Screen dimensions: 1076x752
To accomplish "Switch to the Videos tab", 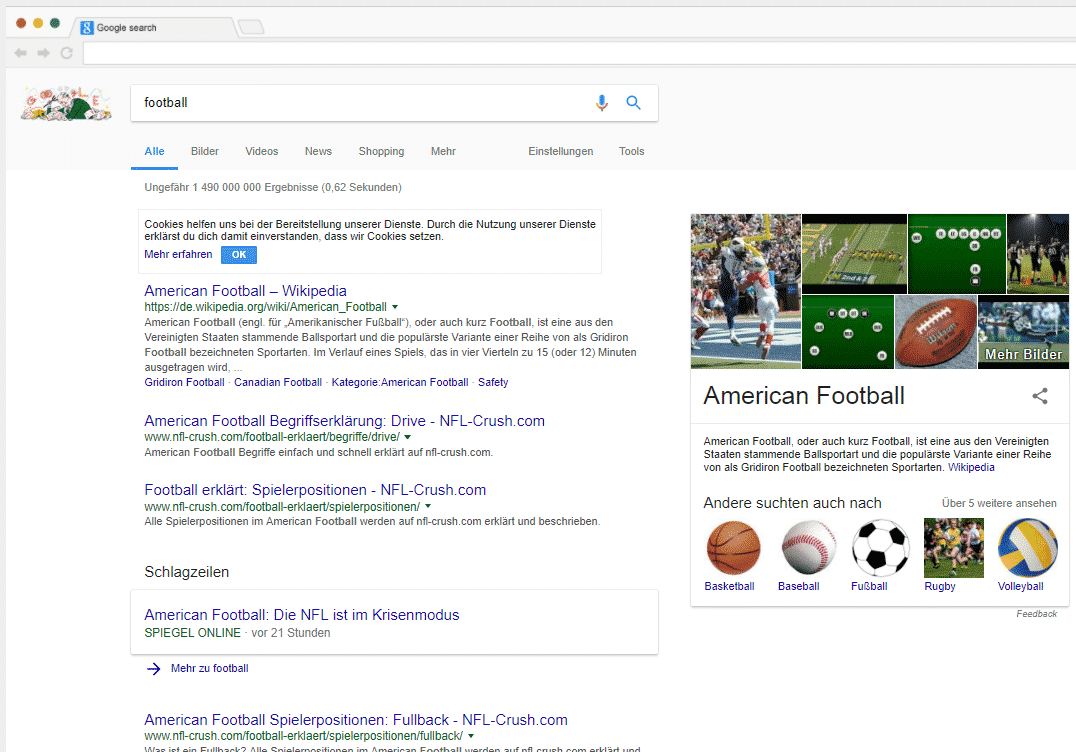I will pyautogui.click(x=261, y=151).
